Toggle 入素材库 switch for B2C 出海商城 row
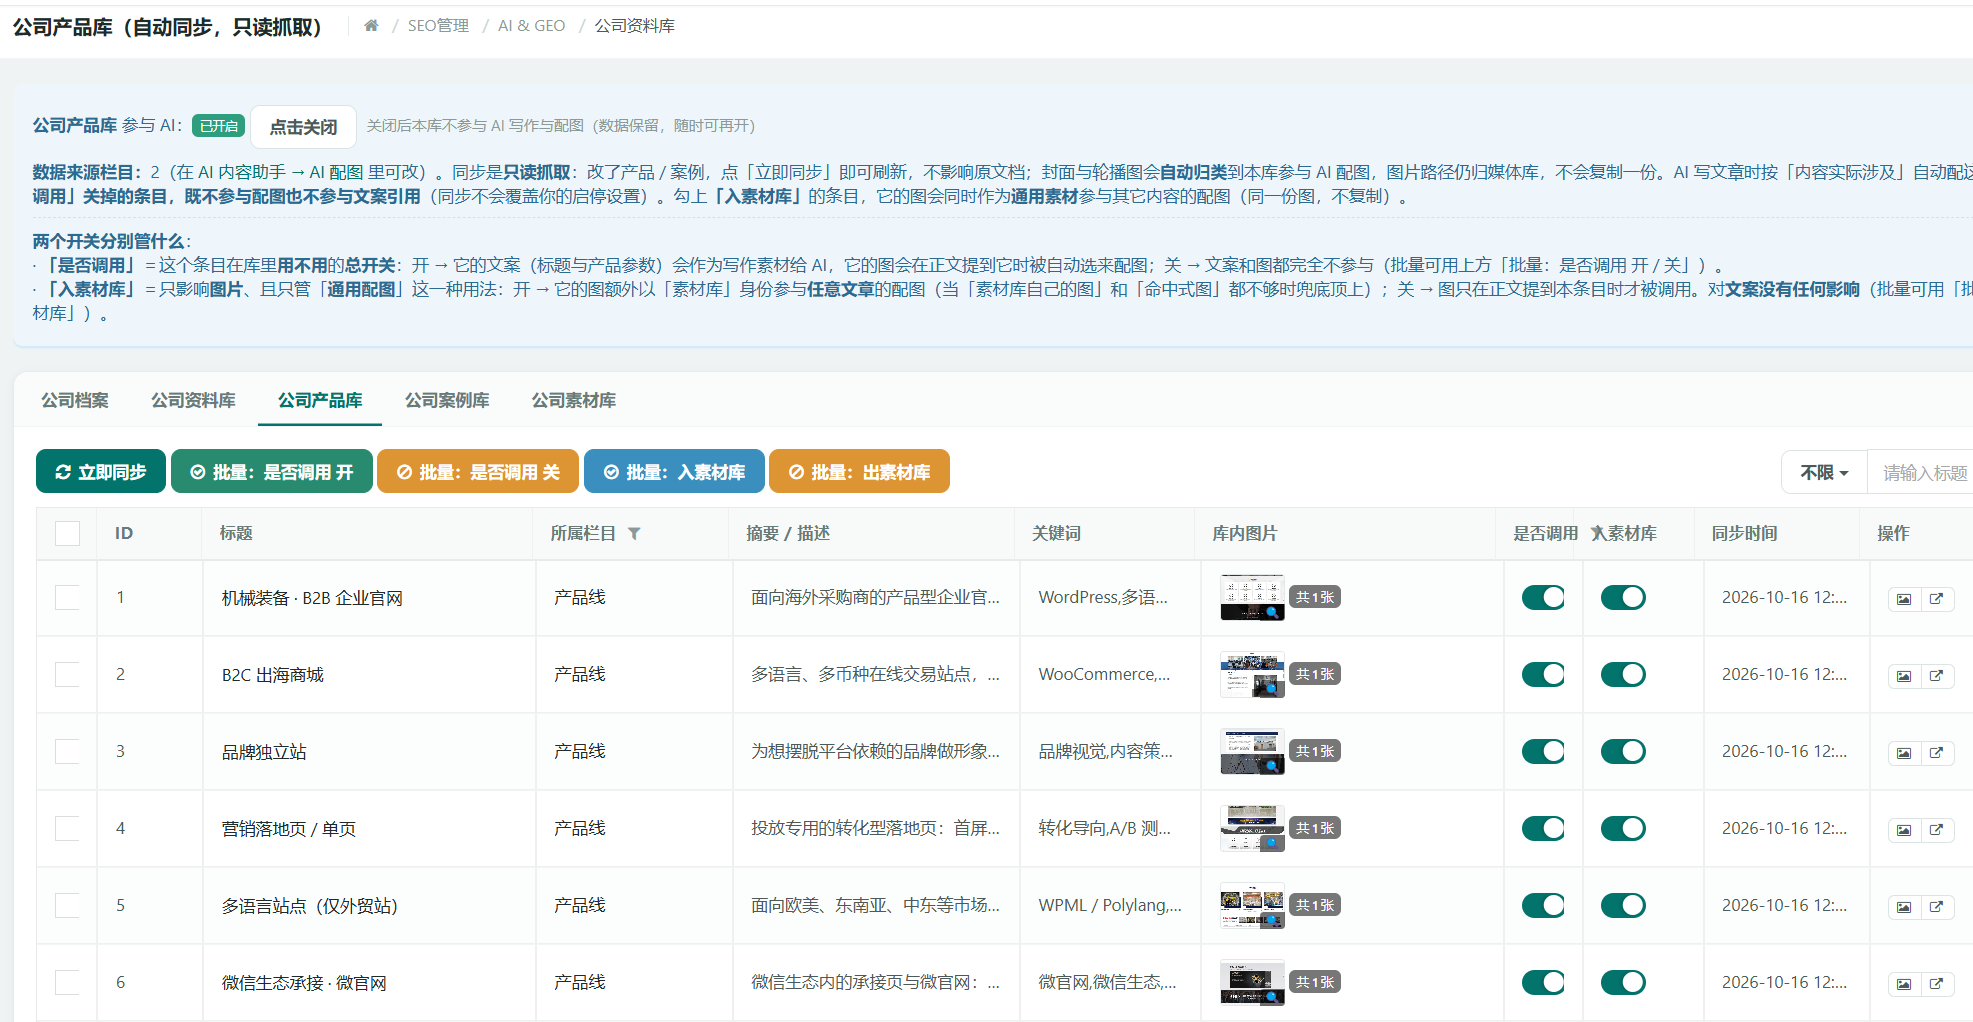 click(x=1623, y=674)
